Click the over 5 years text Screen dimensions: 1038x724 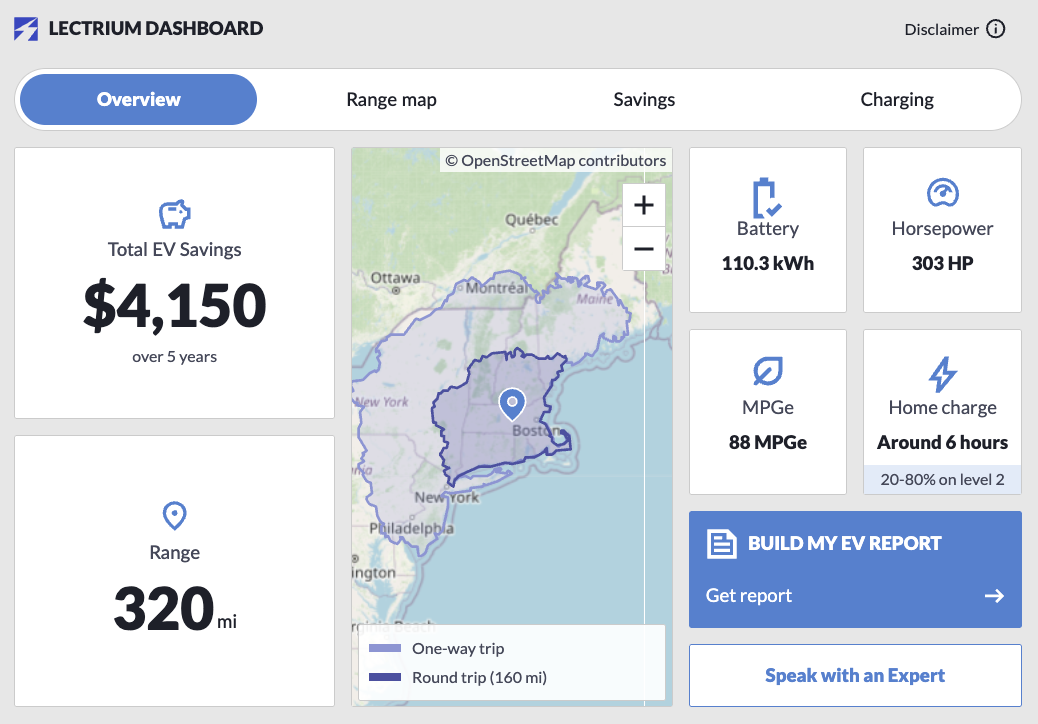click(x=175, y=357)
